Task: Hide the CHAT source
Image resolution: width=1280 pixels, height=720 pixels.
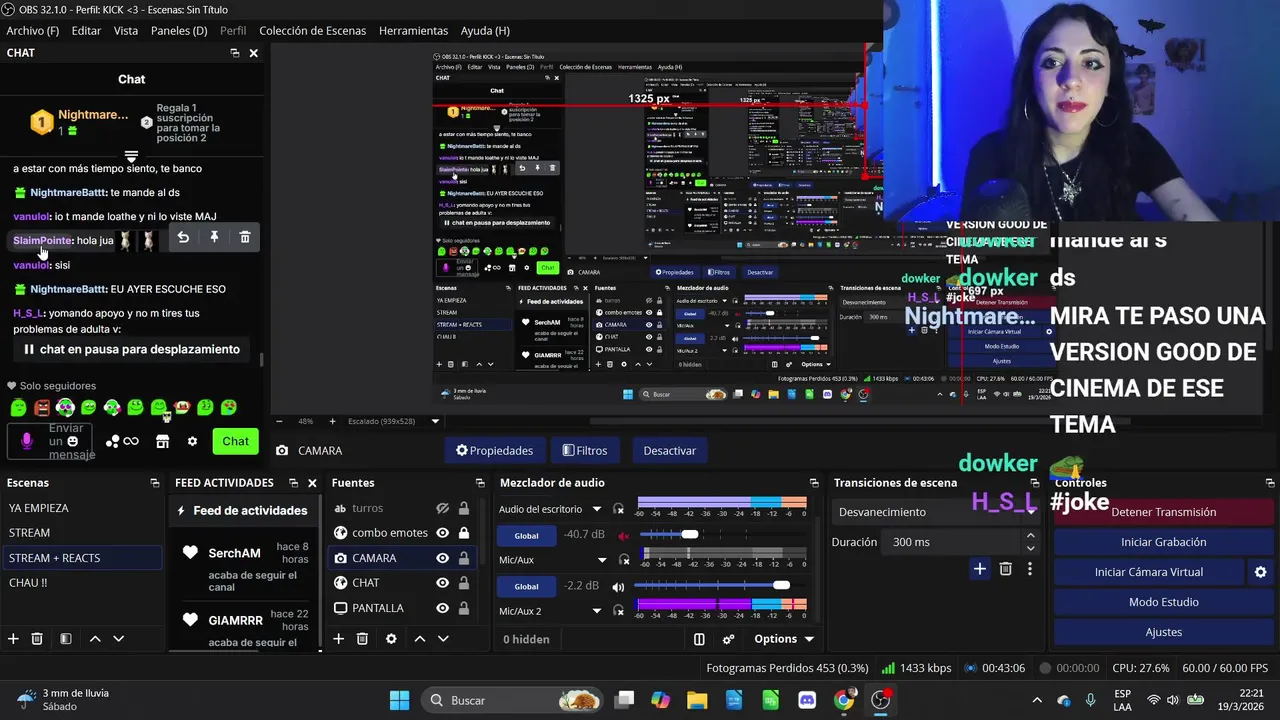Action: point(443,583)
